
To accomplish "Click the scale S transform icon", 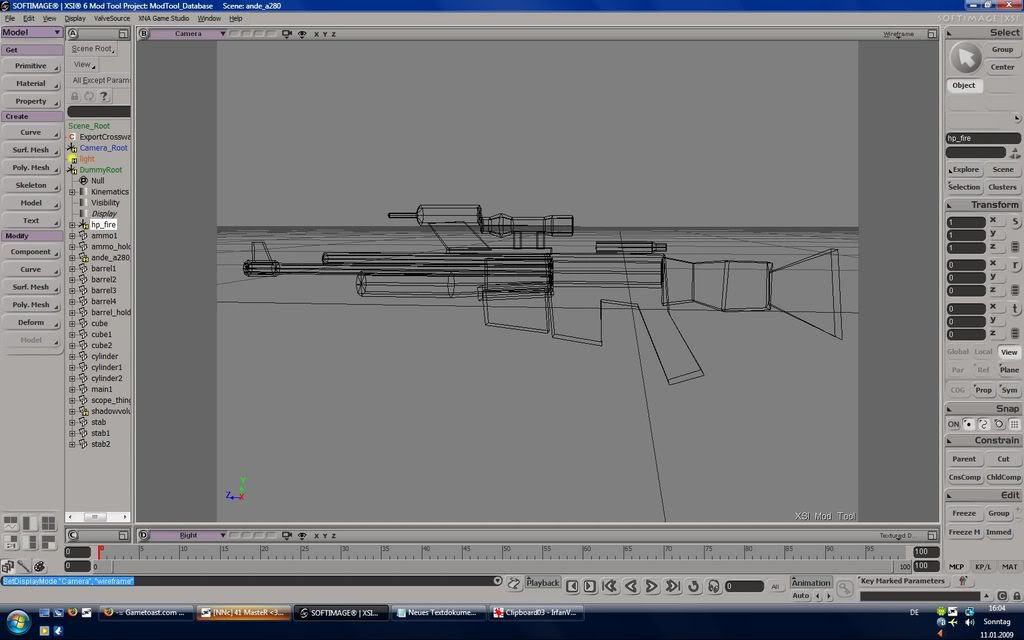I will (x=1016, y=221).
